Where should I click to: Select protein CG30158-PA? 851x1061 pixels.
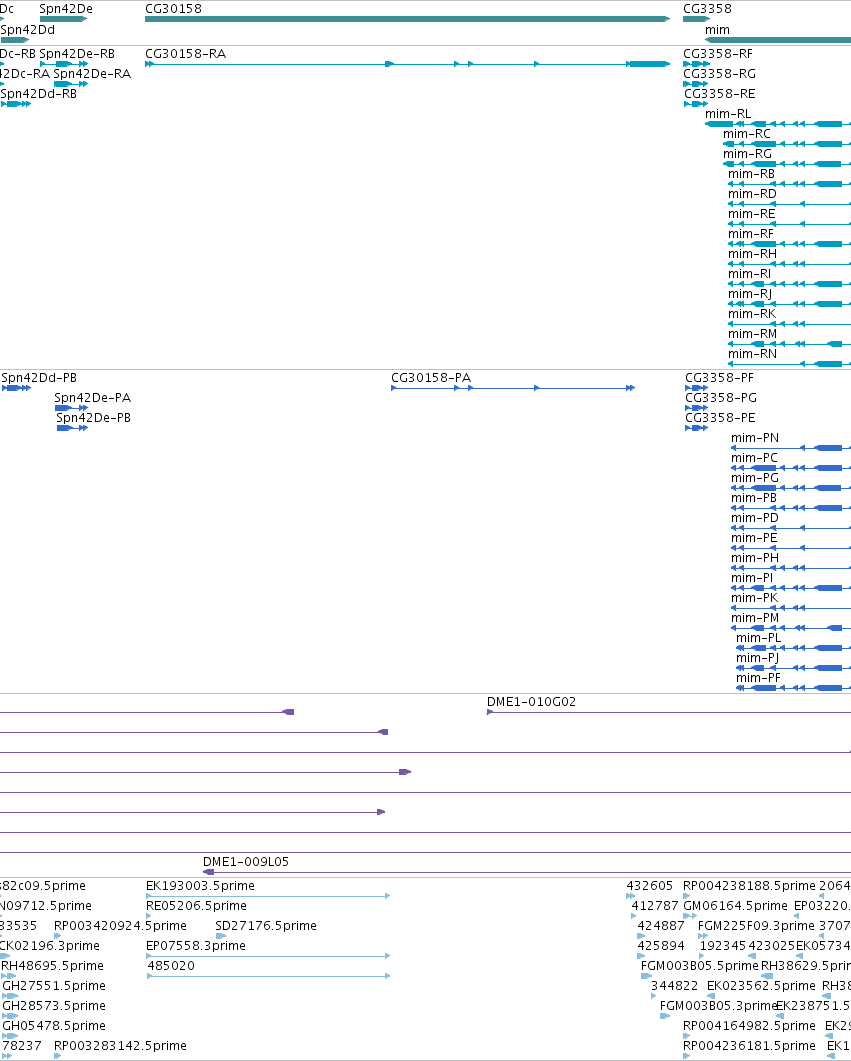[431, 378]
